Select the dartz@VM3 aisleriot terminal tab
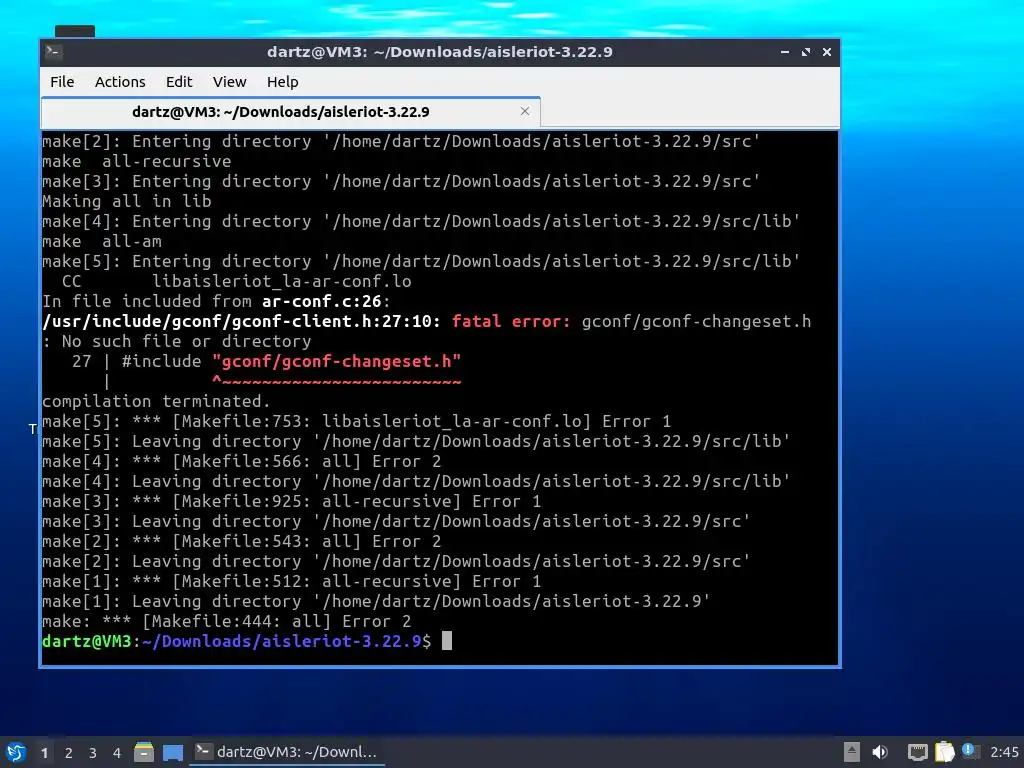Screen dimensions: 1024x768 pyautogui.click(x=291, y=112)
